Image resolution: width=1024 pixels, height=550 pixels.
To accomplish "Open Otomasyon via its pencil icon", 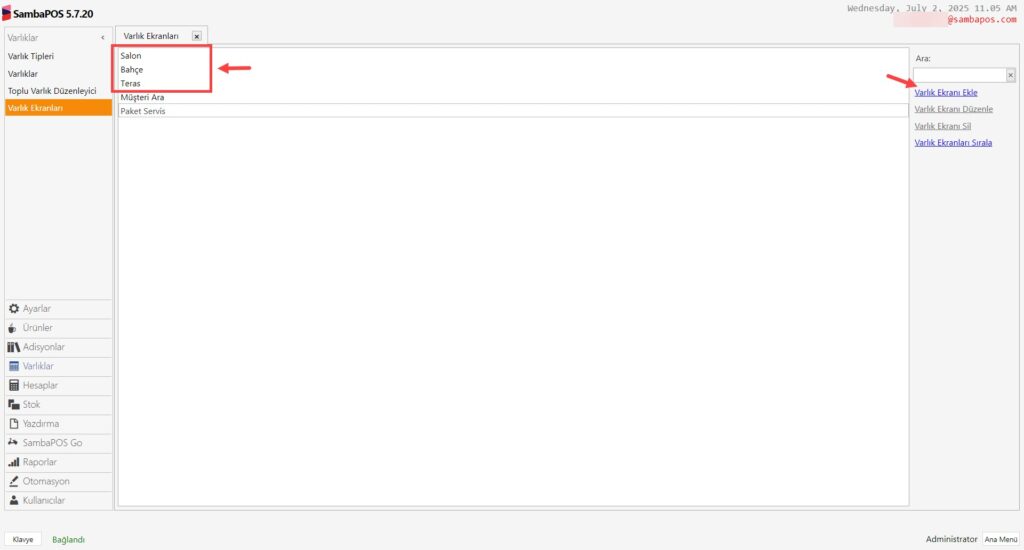I will coord(14,481).
